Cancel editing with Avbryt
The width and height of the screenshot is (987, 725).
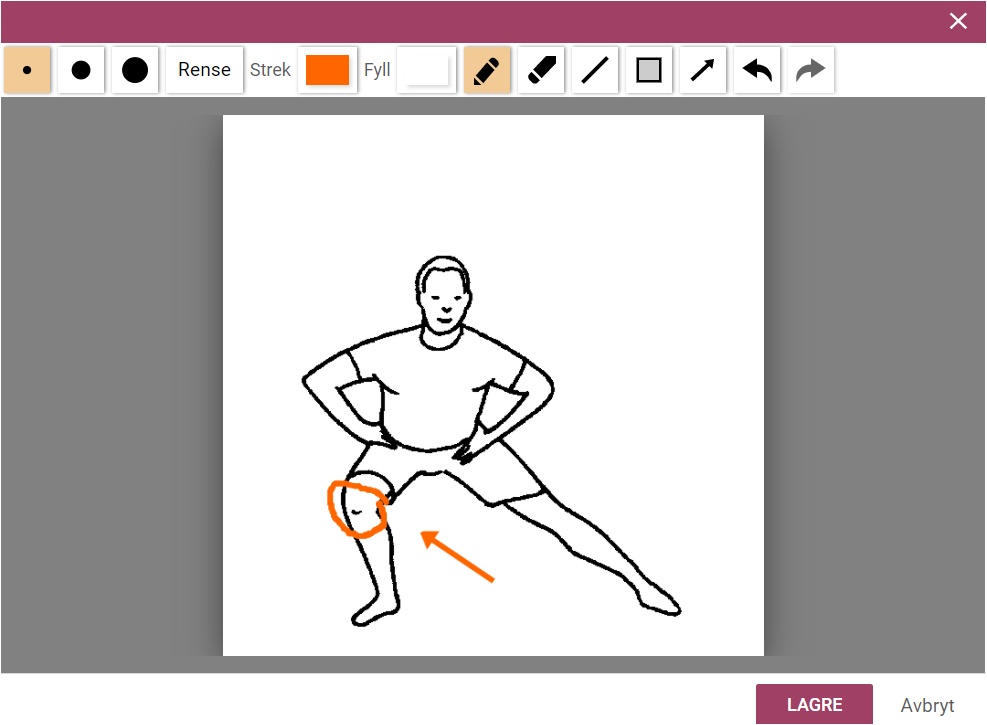tap(927, 705)
